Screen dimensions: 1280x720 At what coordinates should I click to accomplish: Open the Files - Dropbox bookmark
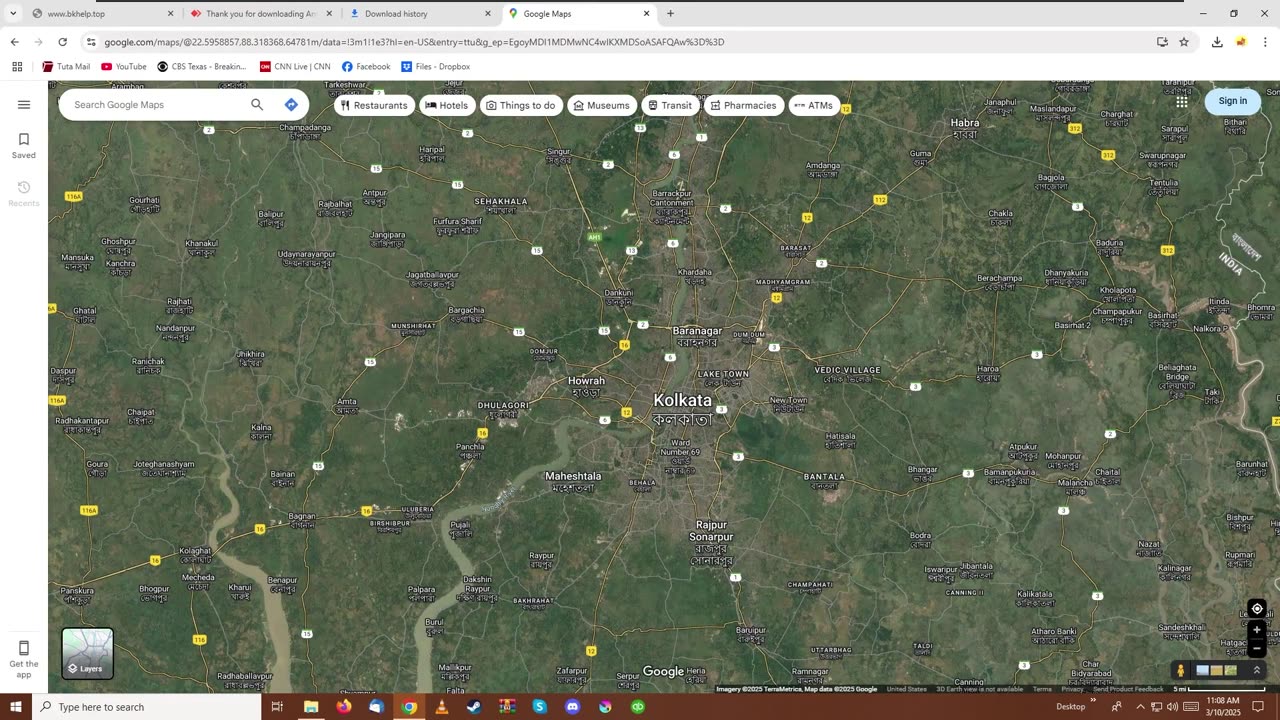tap(436, 67)
